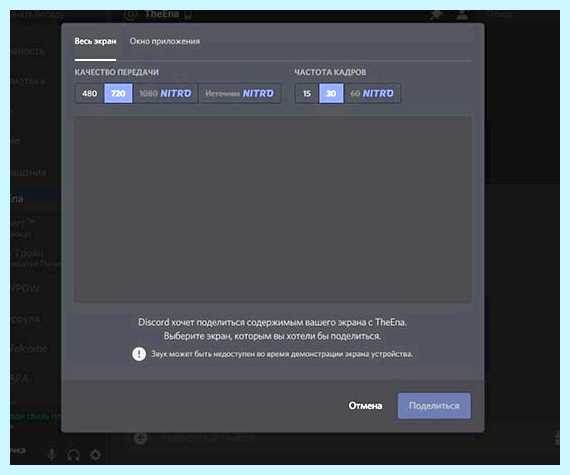Screen dimensions: 570x475
Task: Click 'Выберите экран' instruction text
Action: coord(272,336)
